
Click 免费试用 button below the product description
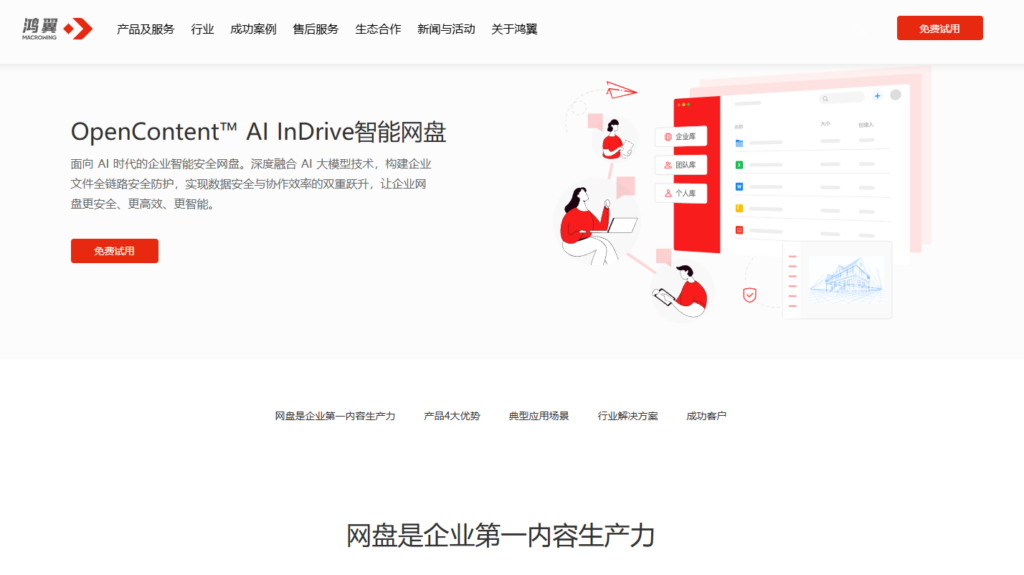(114, 251)
